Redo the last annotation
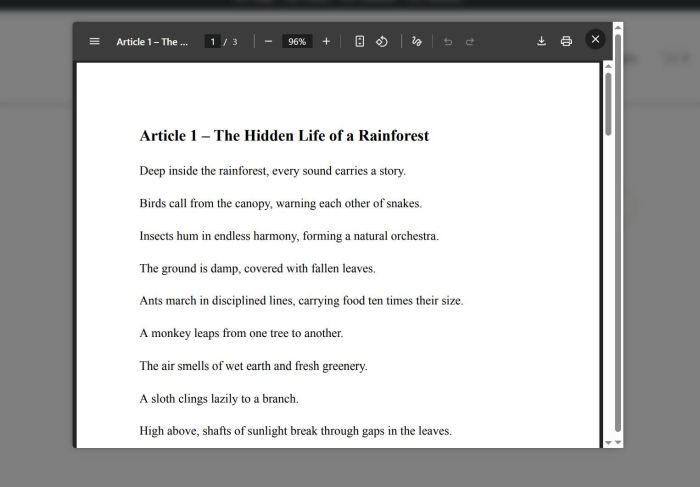 (470, 41)
